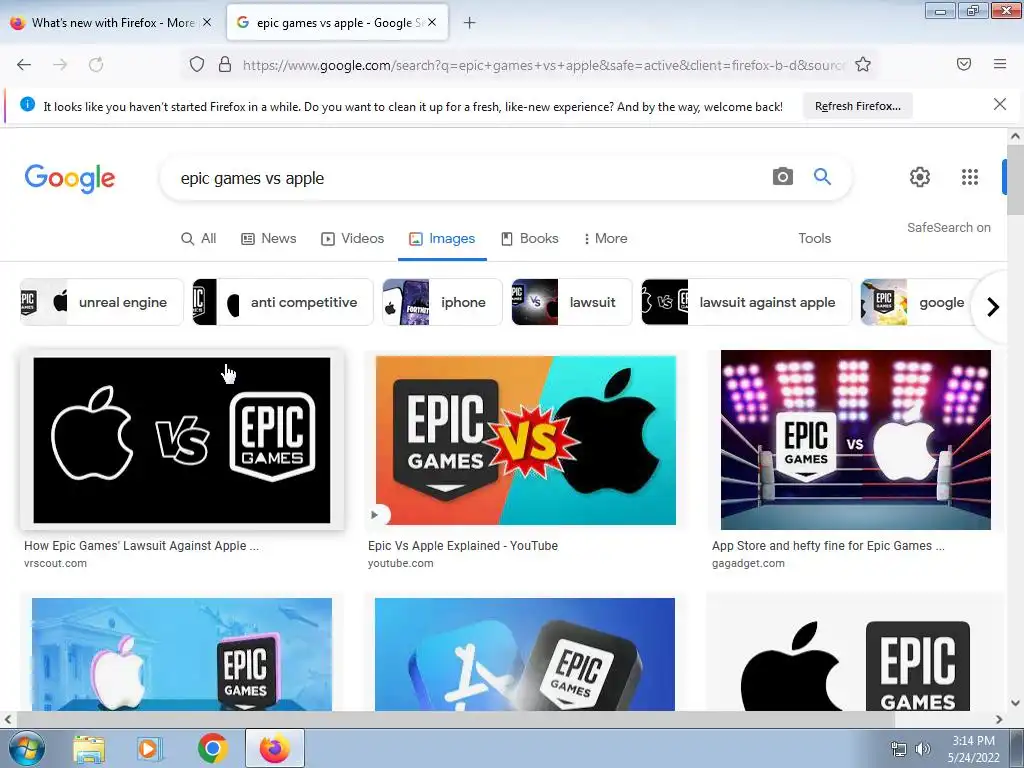Open a new tab with plus button

point(469,23)
